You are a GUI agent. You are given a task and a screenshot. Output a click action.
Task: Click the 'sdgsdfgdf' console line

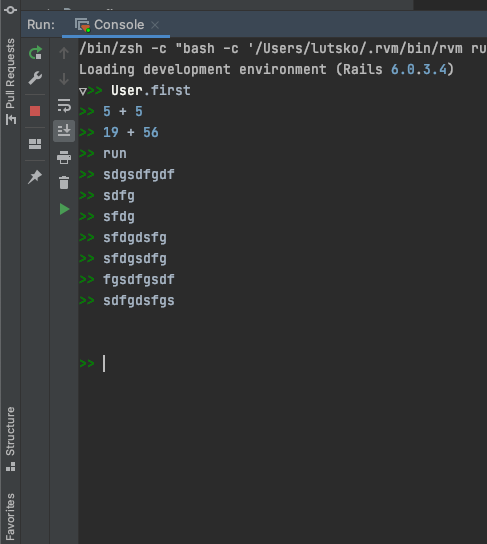point(139,175)
